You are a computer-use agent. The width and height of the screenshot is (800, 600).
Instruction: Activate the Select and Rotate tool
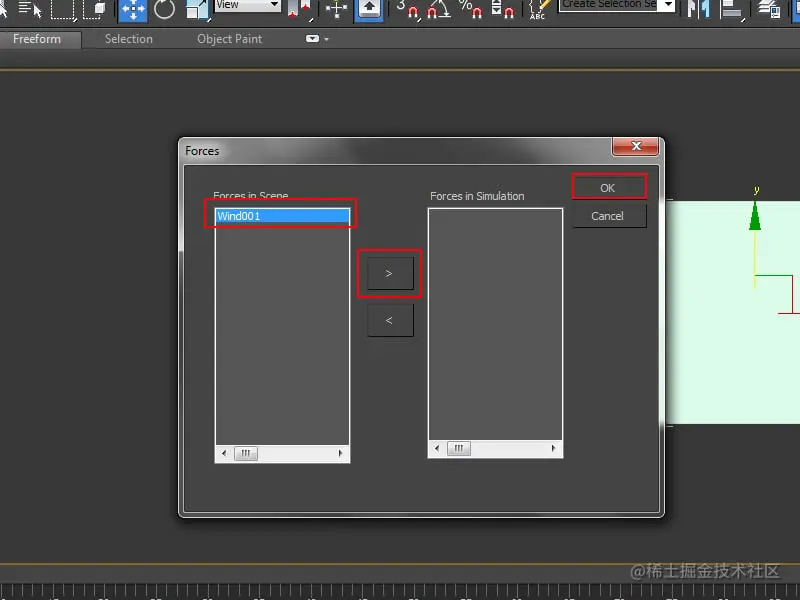coord(164,9)
